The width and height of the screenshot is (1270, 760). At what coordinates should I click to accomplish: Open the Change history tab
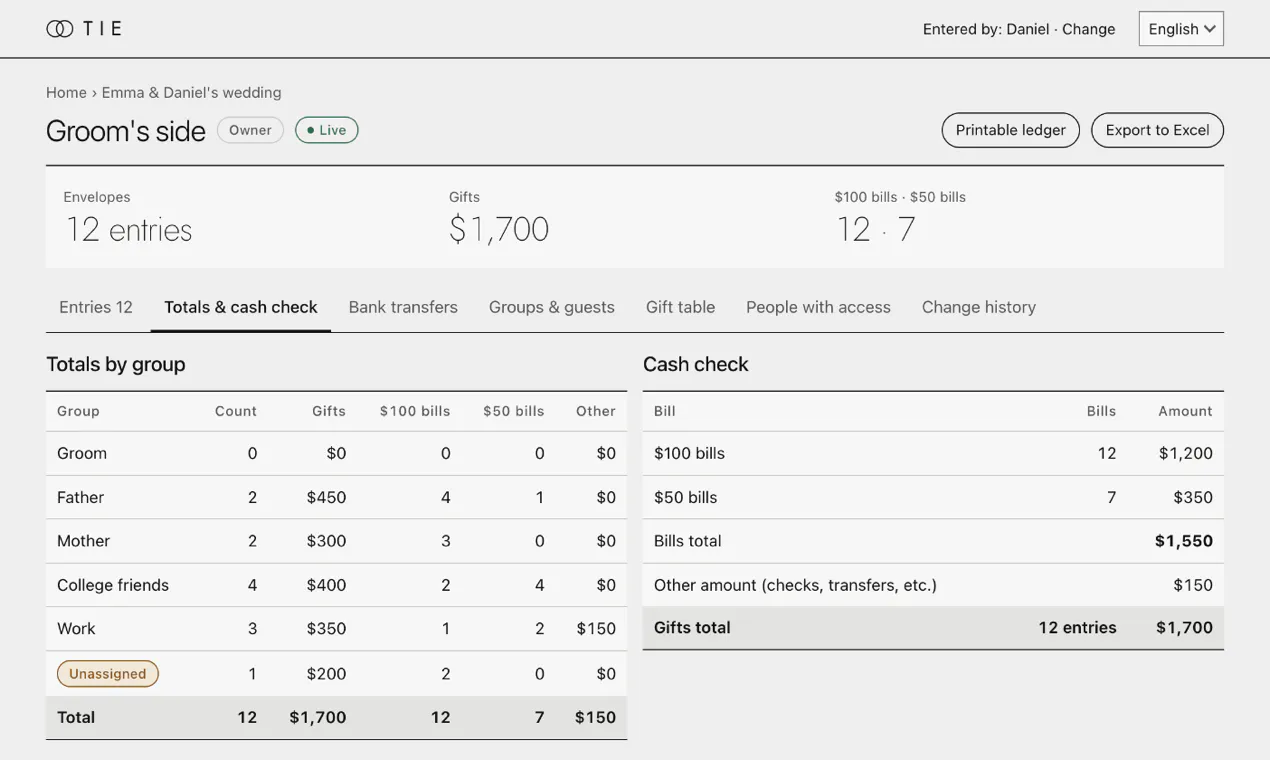pyautogui.click(x=979, y=307)
